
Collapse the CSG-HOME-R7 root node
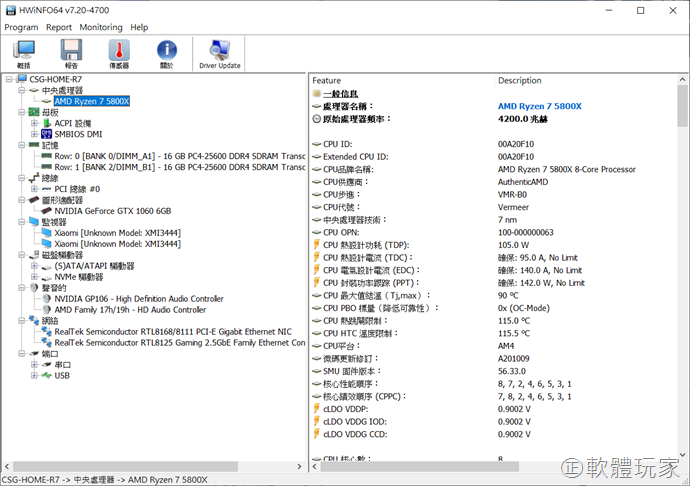[x=9, y=79]
